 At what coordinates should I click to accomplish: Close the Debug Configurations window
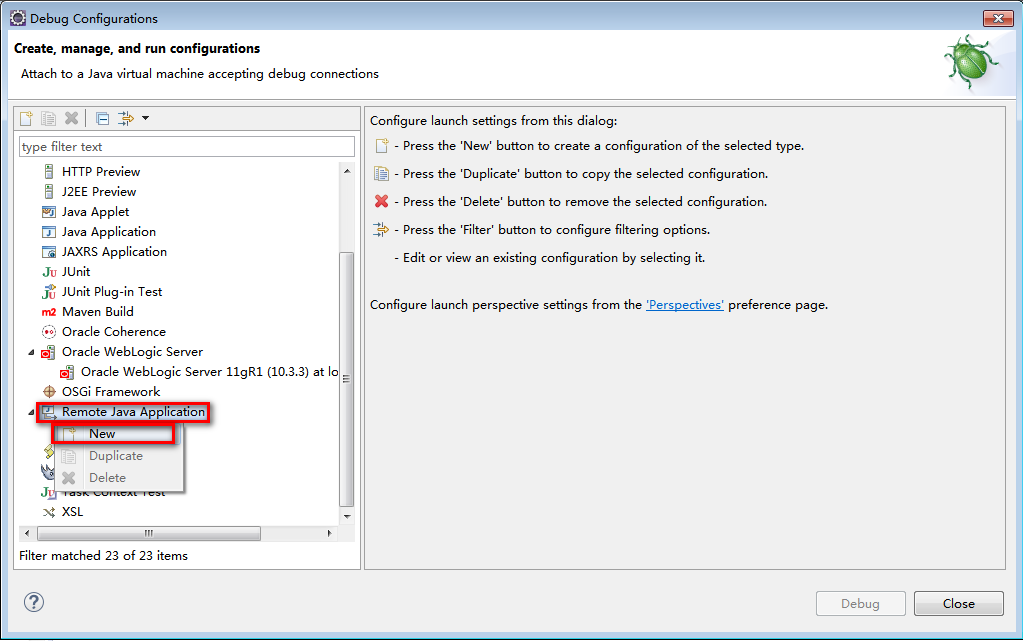tap(998, 18)
